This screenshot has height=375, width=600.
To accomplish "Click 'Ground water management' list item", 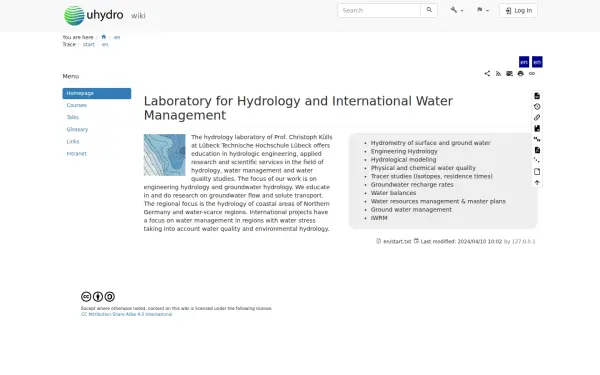I will tap(411, 210).
